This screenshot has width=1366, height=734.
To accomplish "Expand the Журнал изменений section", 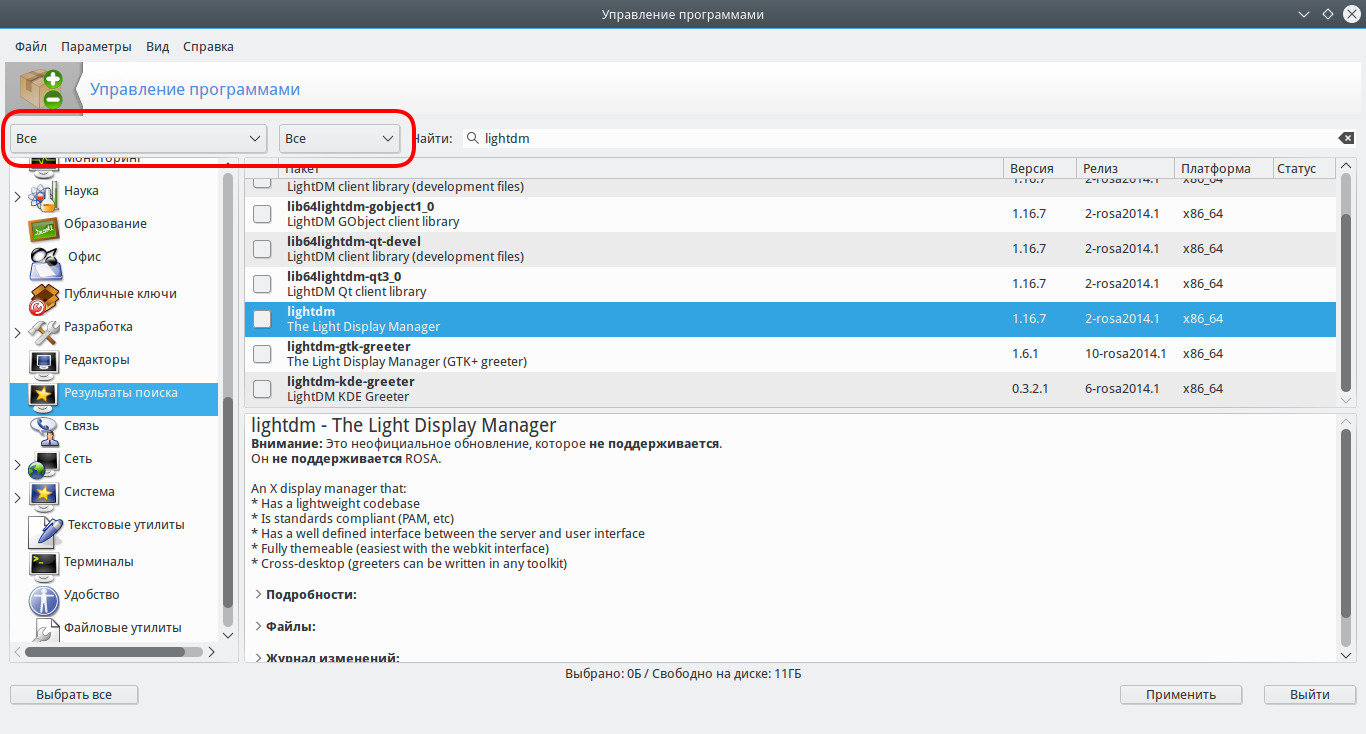I will [258, 658].
